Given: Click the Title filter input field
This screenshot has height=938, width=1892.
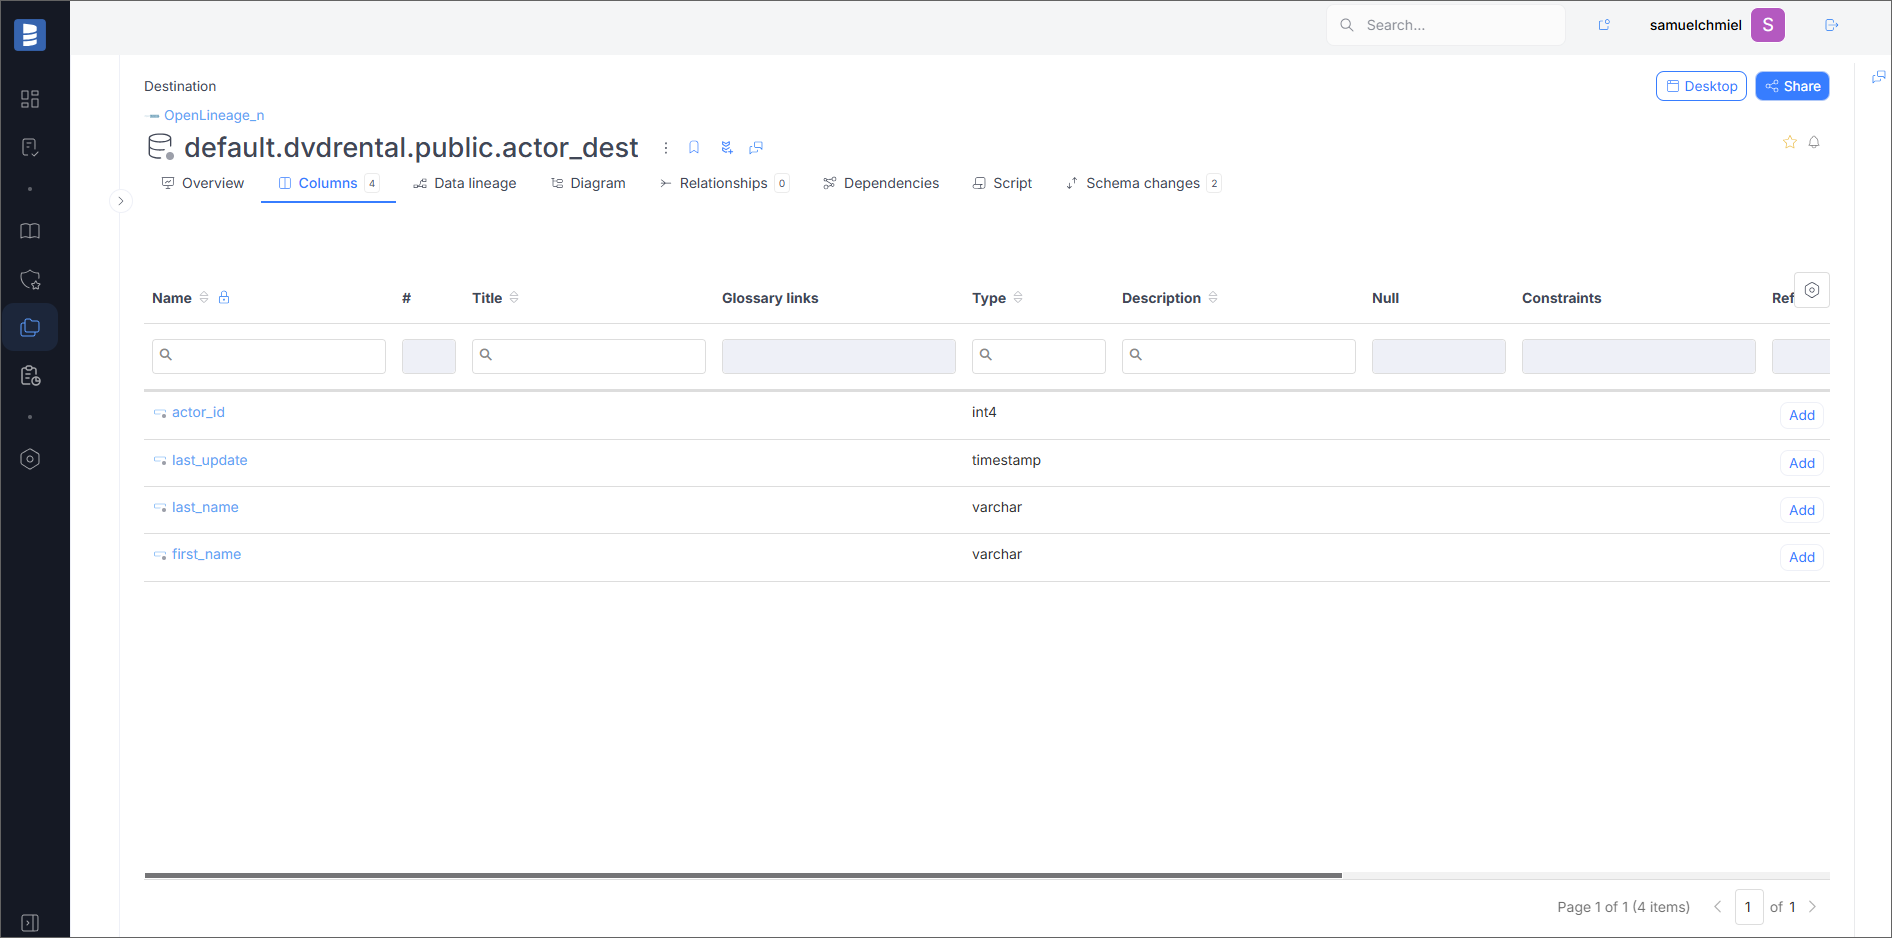Looking at the screenshot, I should point(589,356).
